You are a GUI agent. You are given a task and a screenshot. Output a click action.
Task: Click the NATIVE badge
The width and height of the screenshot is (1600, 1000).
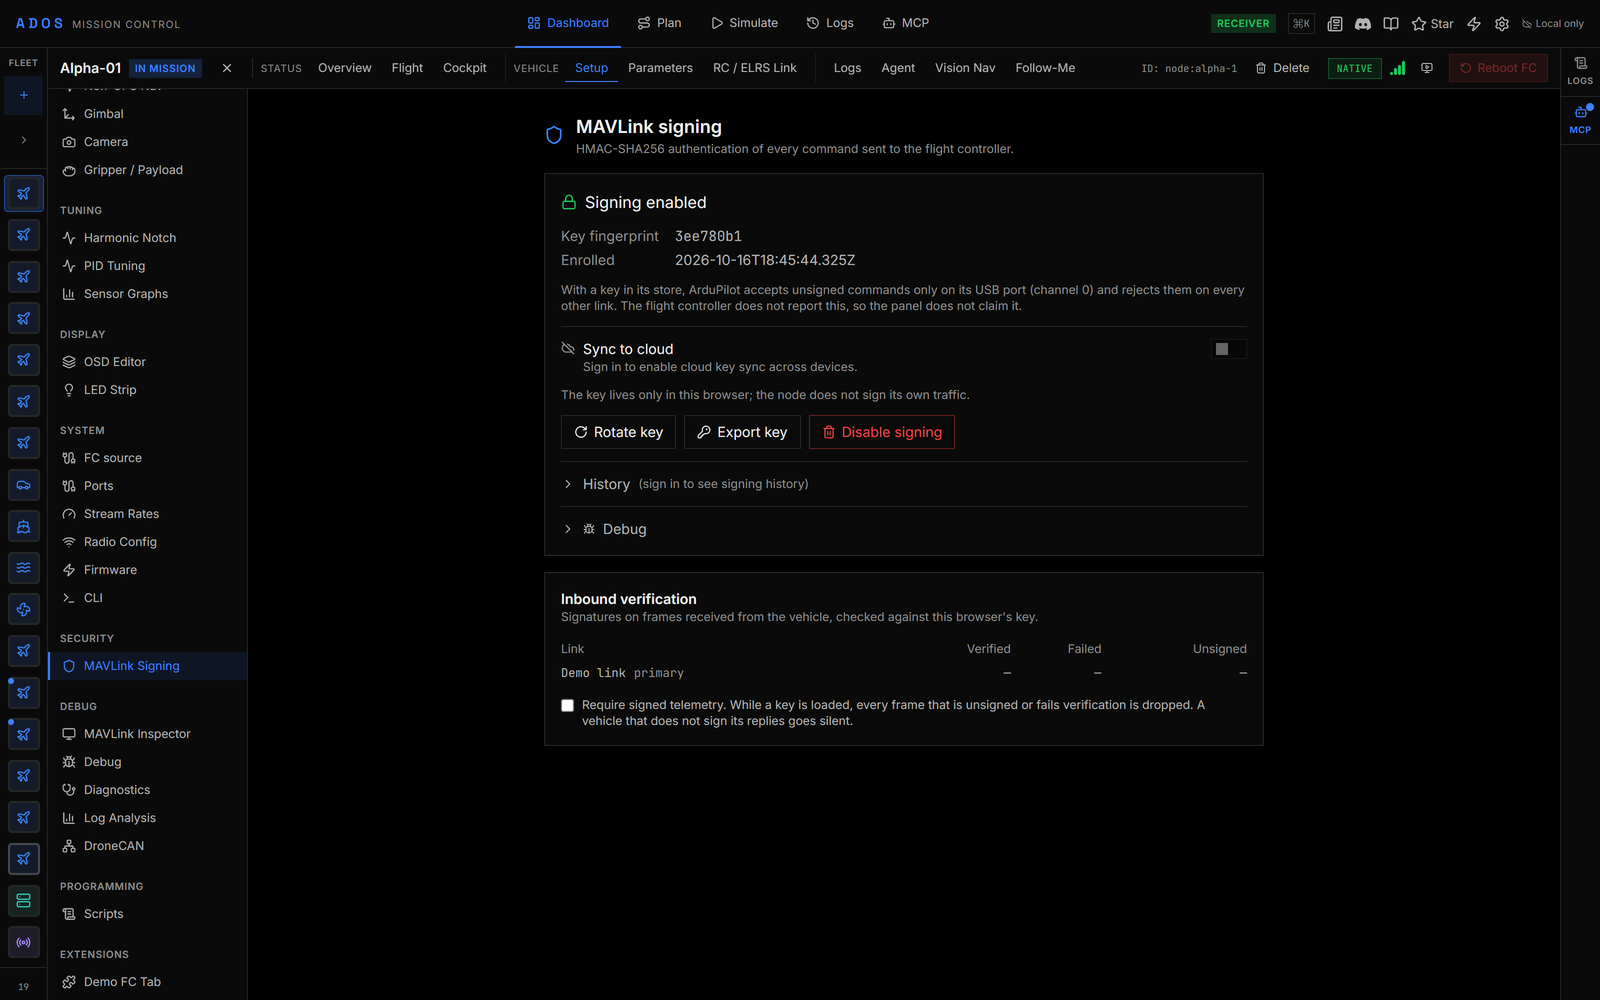pyautogui.click(x=1354, y=68)
